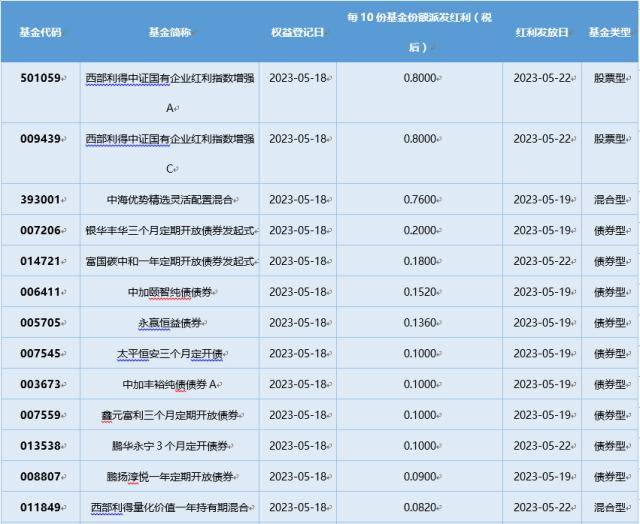Select the 西部利得量化价值一年持有期混合 fund name
This screenshot has width=640, height=524.
168,508
